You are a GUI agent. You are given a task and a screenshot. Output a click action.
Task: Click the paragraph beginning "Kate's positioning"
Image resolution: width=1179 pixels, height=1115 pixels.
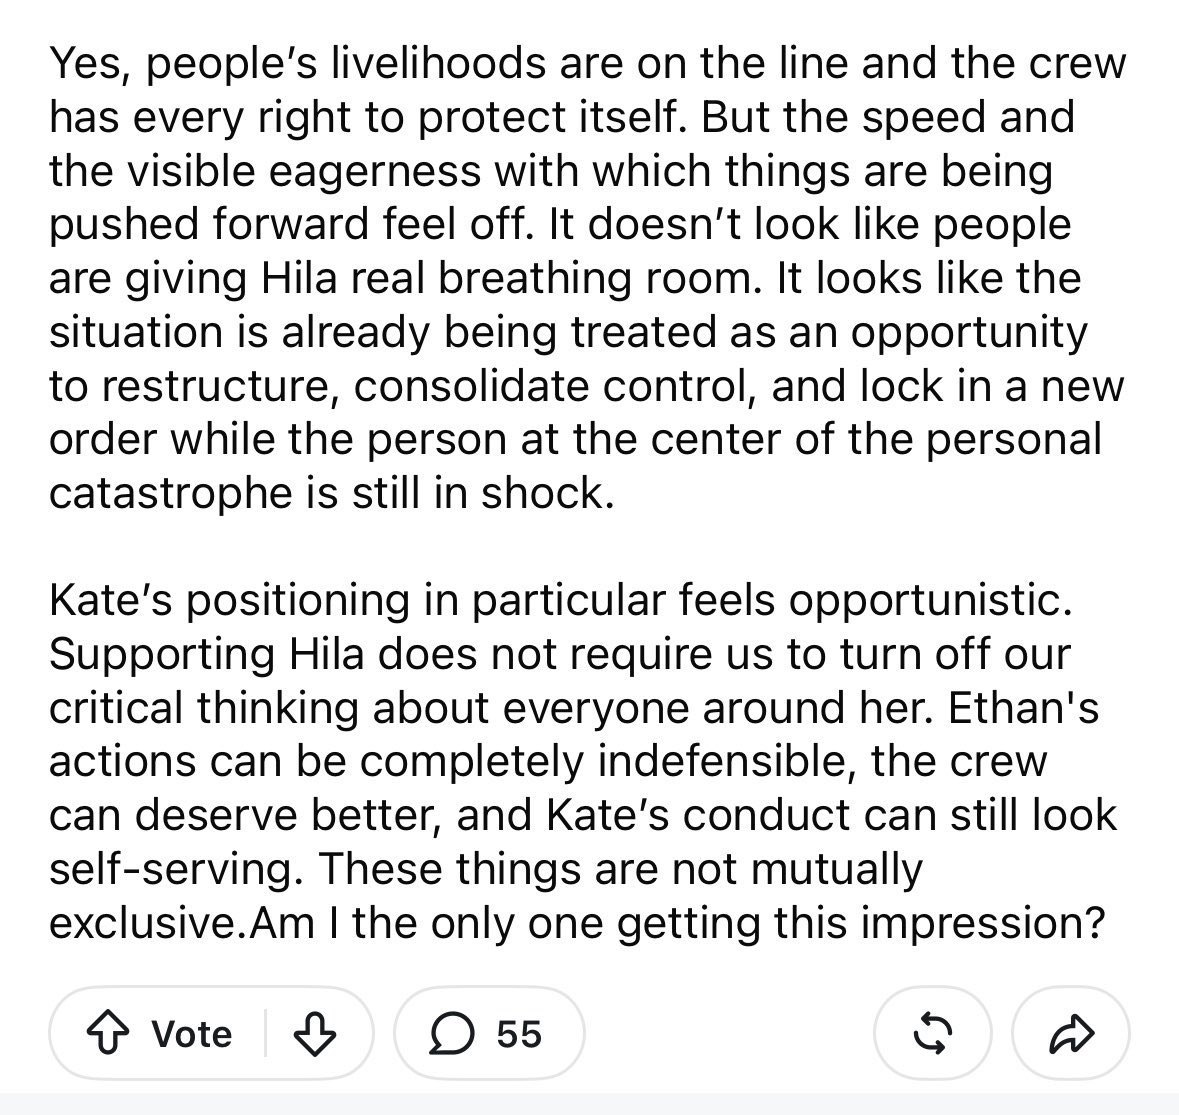583,761
